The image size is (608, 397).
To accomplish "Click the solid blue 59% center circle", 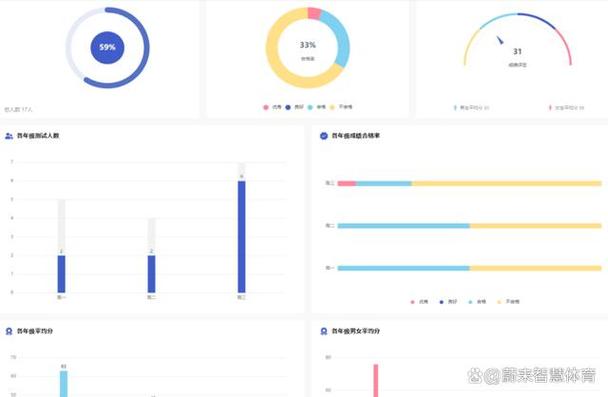I will (x=107, y=47).
